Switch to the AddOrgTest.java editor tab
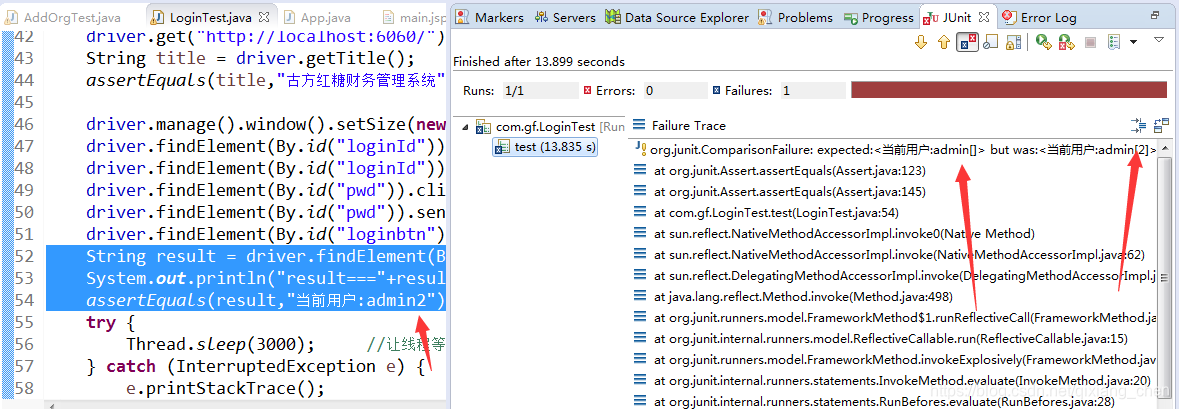 tap(65, 17)
